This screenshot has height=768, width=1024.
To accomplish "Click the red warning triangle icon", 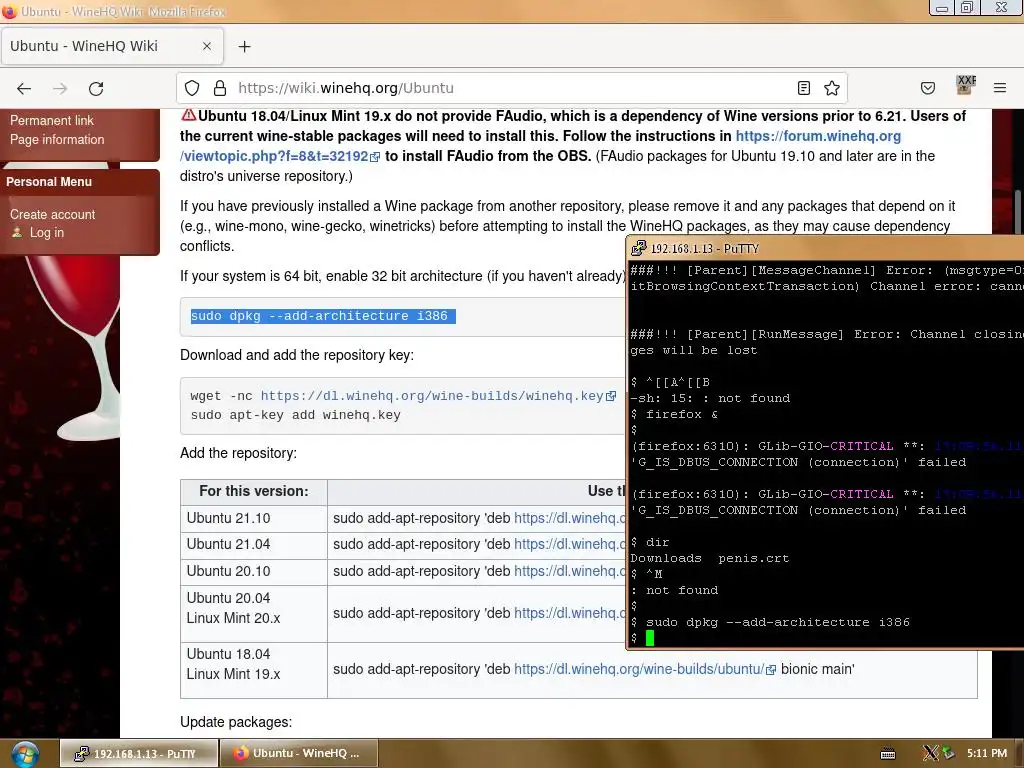I will 189,115.
